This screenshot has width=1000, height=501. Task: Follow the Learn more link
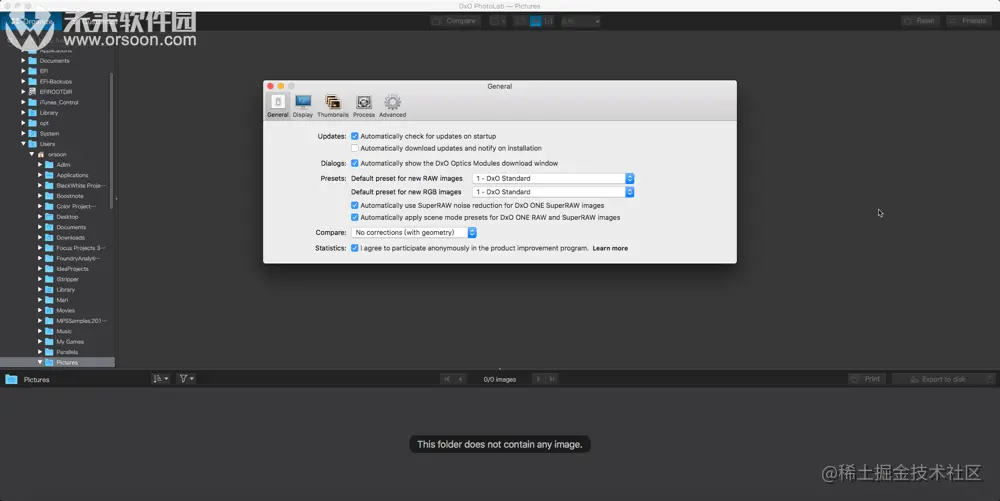click(x=610, y=248)
